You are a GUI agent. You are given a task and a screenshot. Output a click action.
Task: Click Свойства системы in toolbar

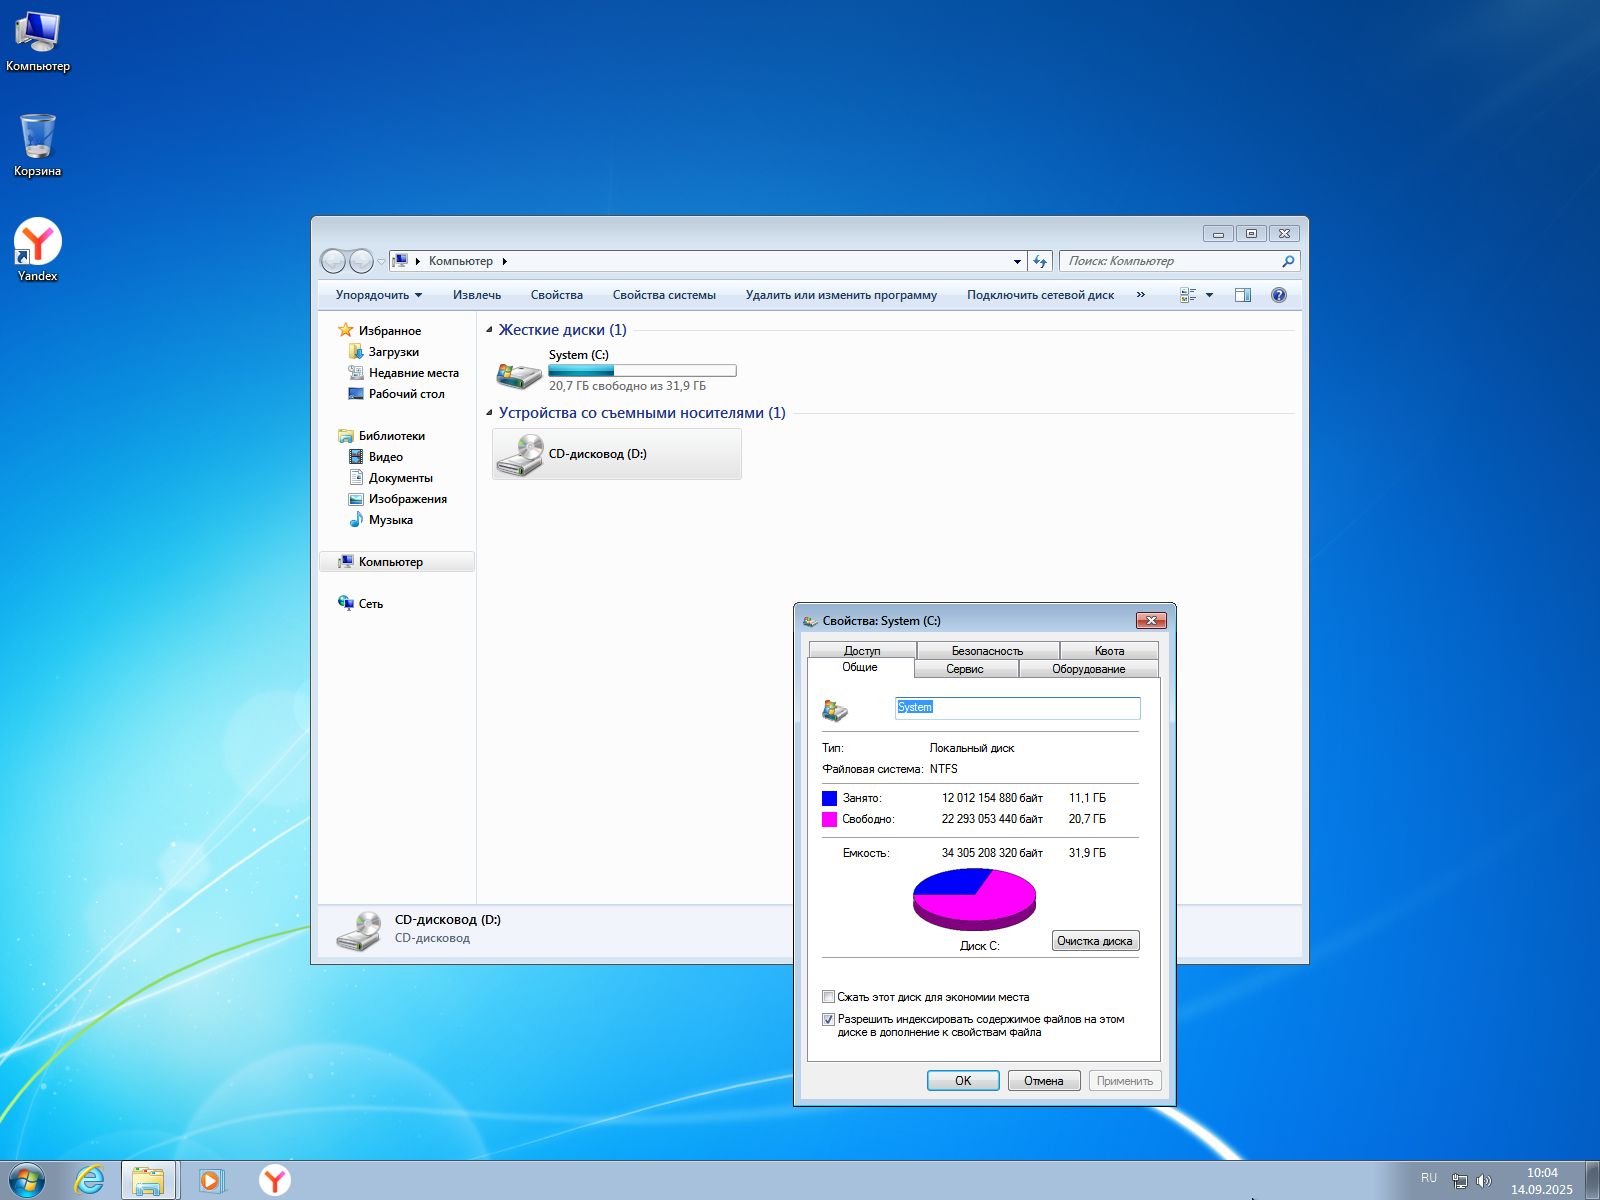pyautogui.click(x=664, y=295)
